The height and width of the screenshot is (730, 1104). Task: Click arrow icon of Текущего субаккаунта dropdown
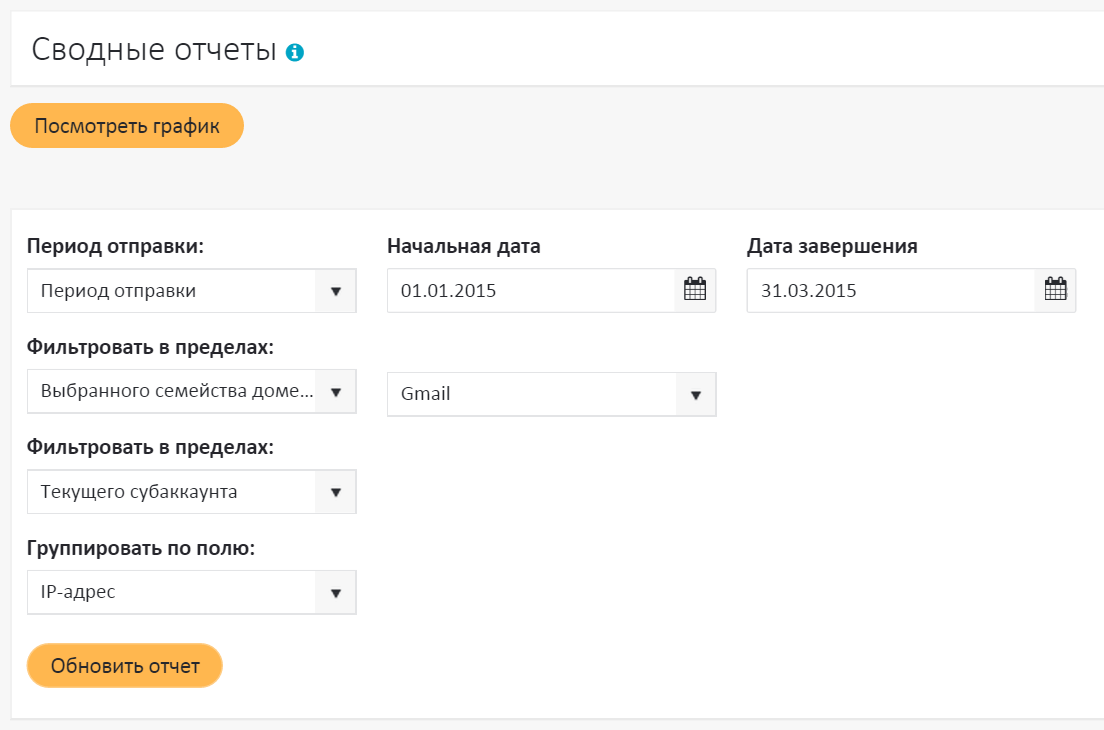[x=336, y=492]
